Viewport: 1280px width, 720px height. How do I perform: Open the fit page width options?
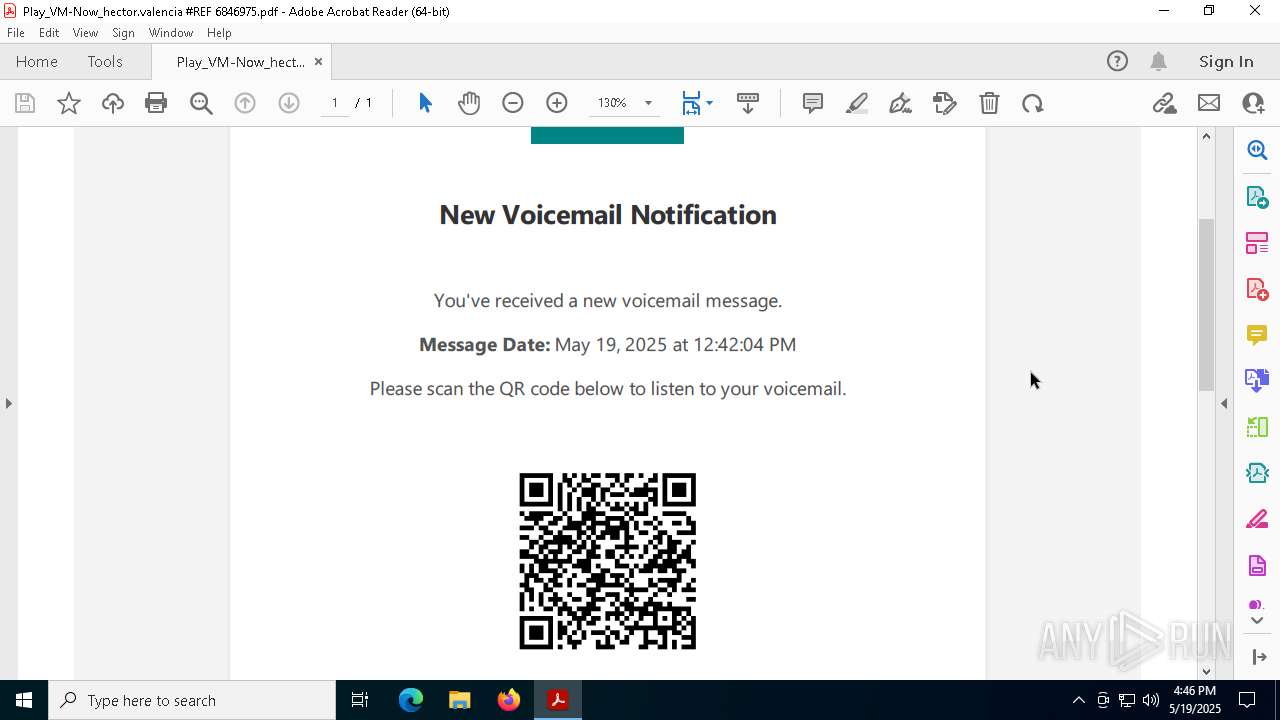[x=697, y=103]
